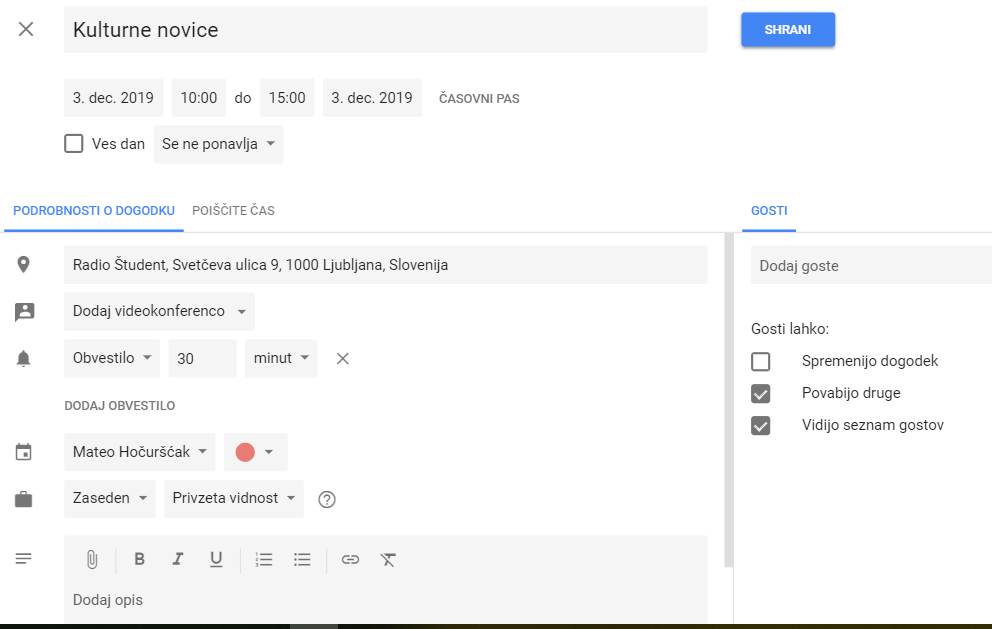Insert a link in description
The image size is (992, 629).
[x=350, y=560]
